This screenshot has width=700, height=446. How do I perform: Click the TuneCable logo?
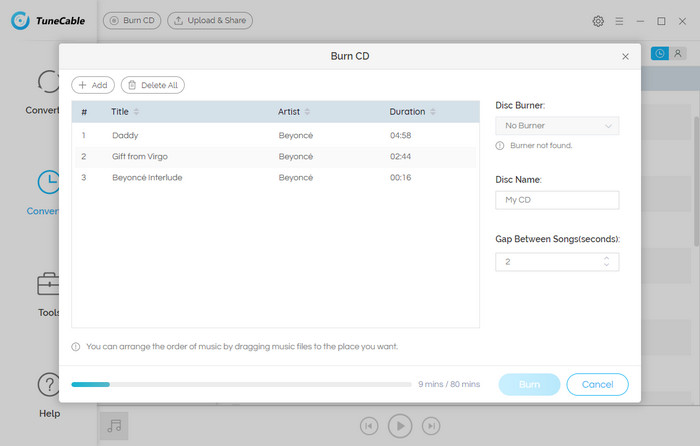[x=48, y=21]
